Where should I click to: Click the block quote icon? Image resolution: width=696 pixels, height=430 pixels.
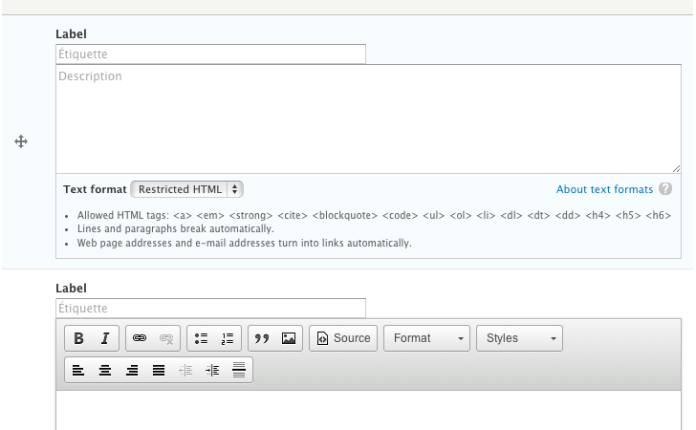coord(260,338)
